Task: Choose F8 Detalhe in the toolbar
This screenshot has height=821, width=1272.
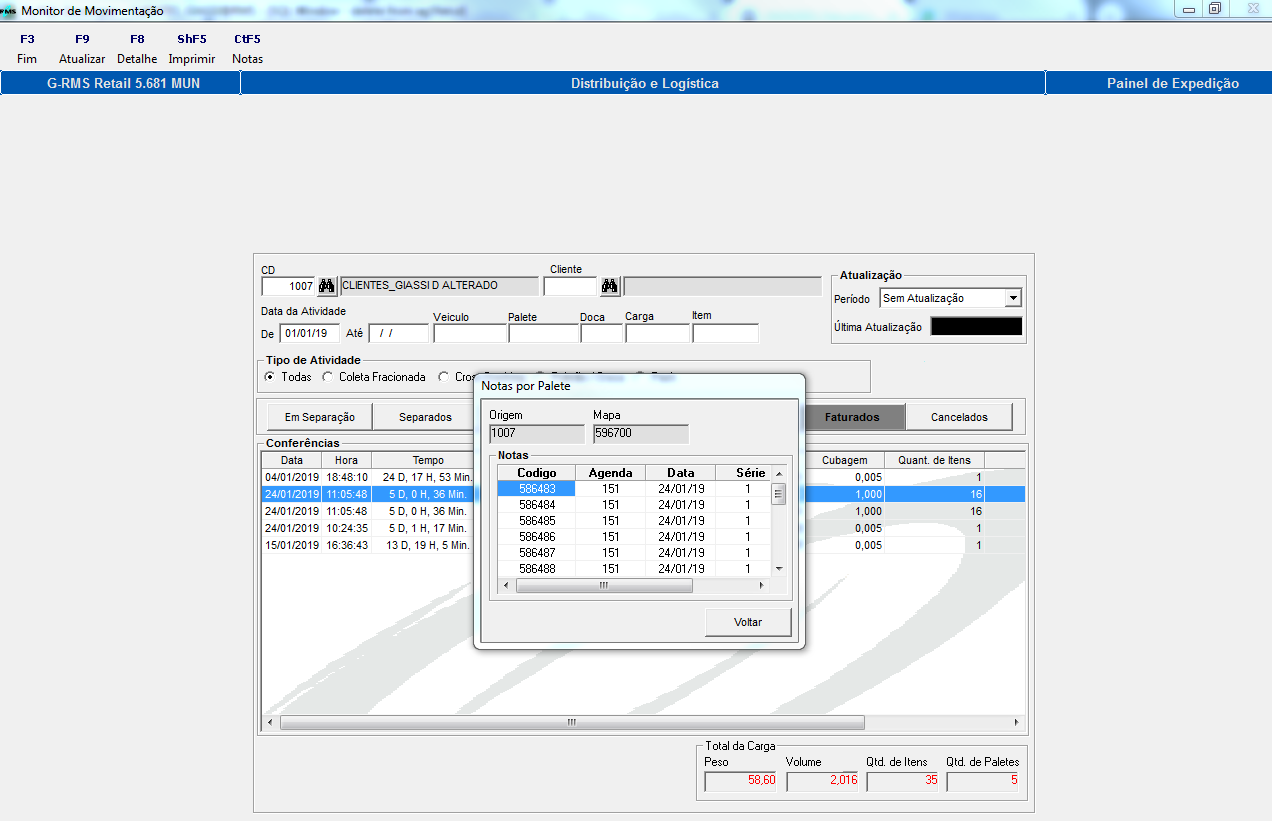Action: (137, 49)
